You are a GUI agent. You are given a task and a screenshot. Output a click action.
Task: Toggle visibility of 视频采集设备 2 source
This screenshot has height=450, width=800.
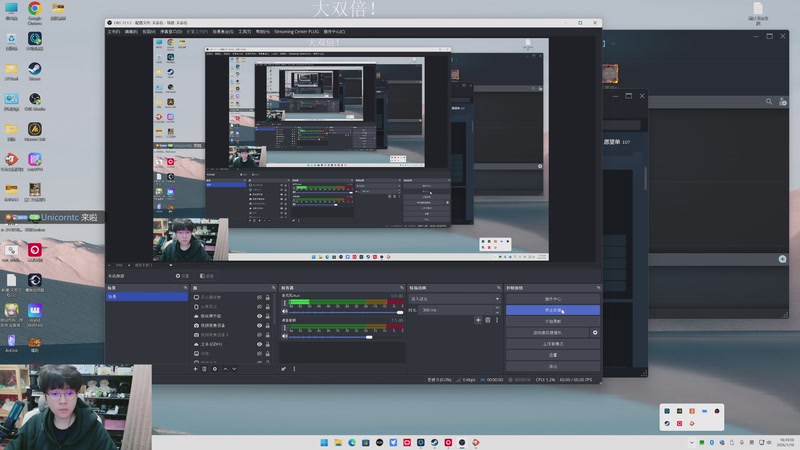tap(259, 335)
